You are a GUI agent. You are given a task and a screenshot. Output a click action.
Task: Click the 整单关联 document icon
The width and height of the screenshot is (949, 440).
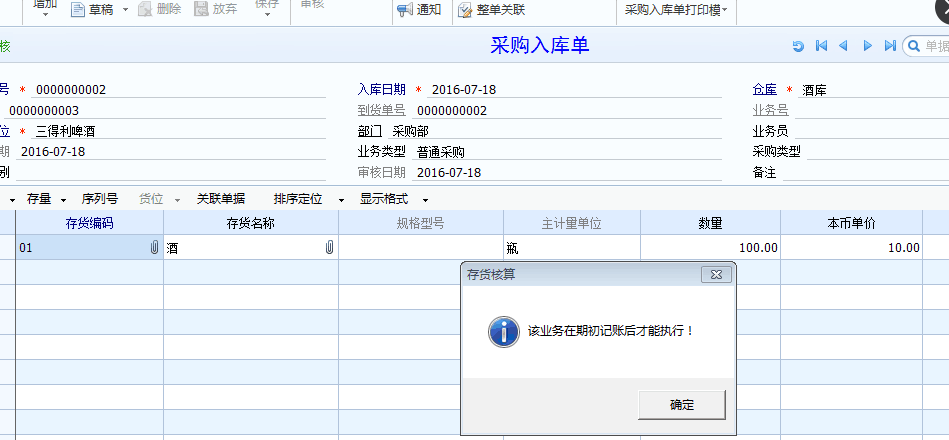(x=466, y=10)
